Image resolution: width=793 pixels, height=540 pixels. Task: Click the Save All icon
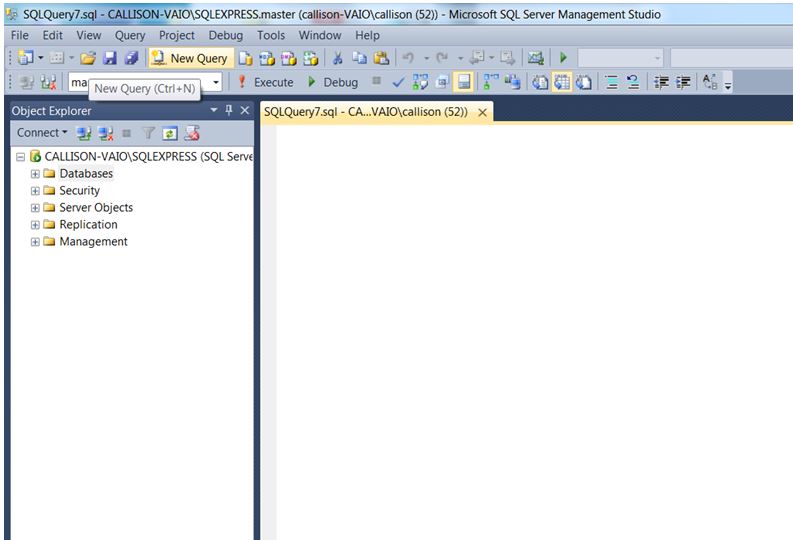131,58
